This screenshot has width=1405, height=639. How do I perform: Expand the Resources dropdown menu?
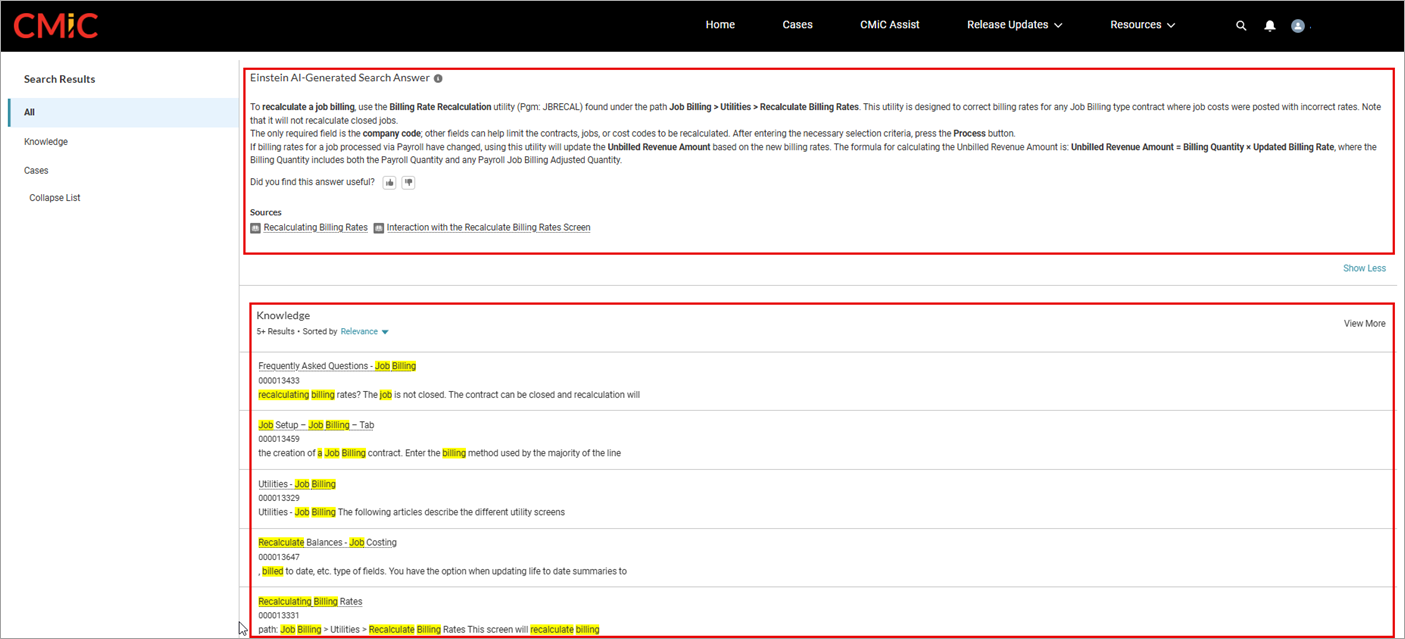[1142, 25]
